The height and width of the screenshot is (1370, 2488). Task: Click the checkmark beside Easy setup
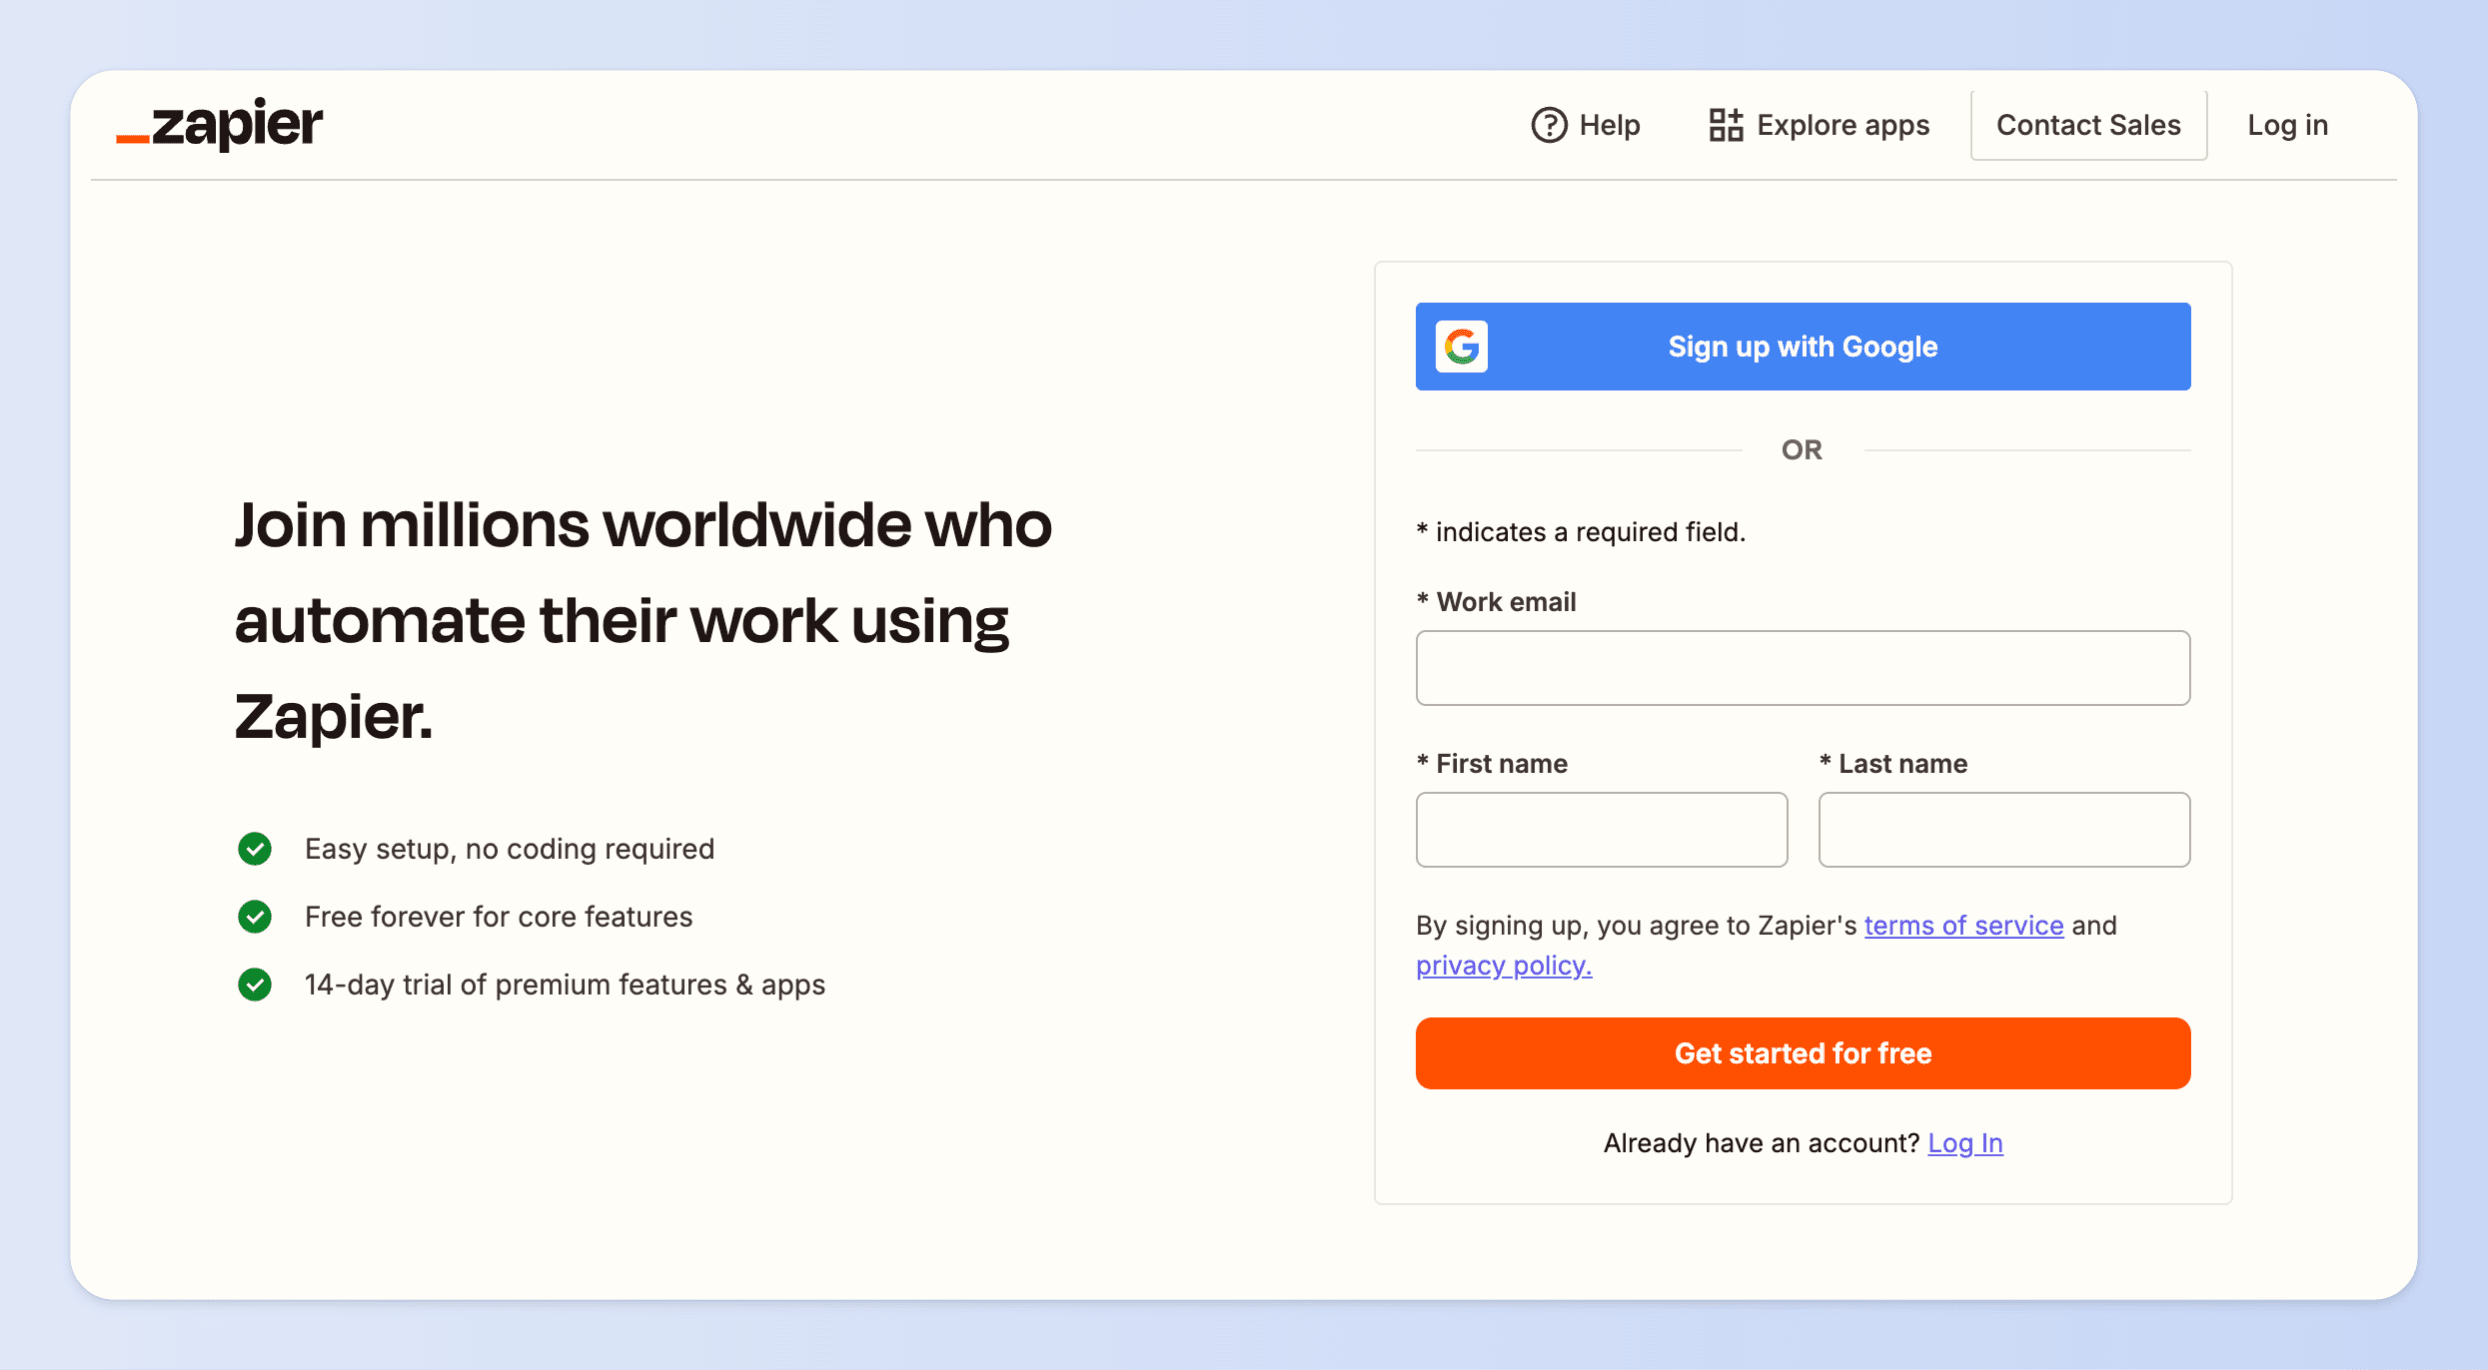tap(255, 849)
